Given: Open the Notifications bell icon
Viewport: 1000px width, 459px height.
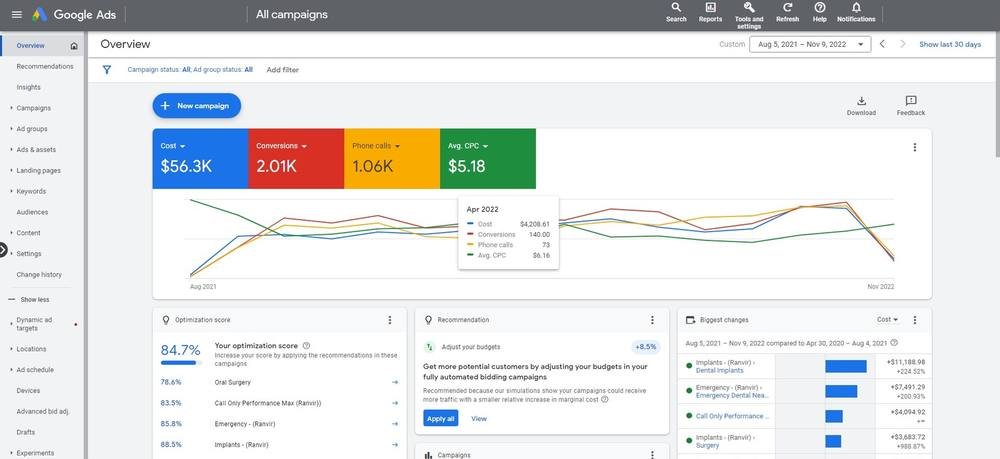Looking at the screenshot, I should pyautogui.click(x=856, y=11).
